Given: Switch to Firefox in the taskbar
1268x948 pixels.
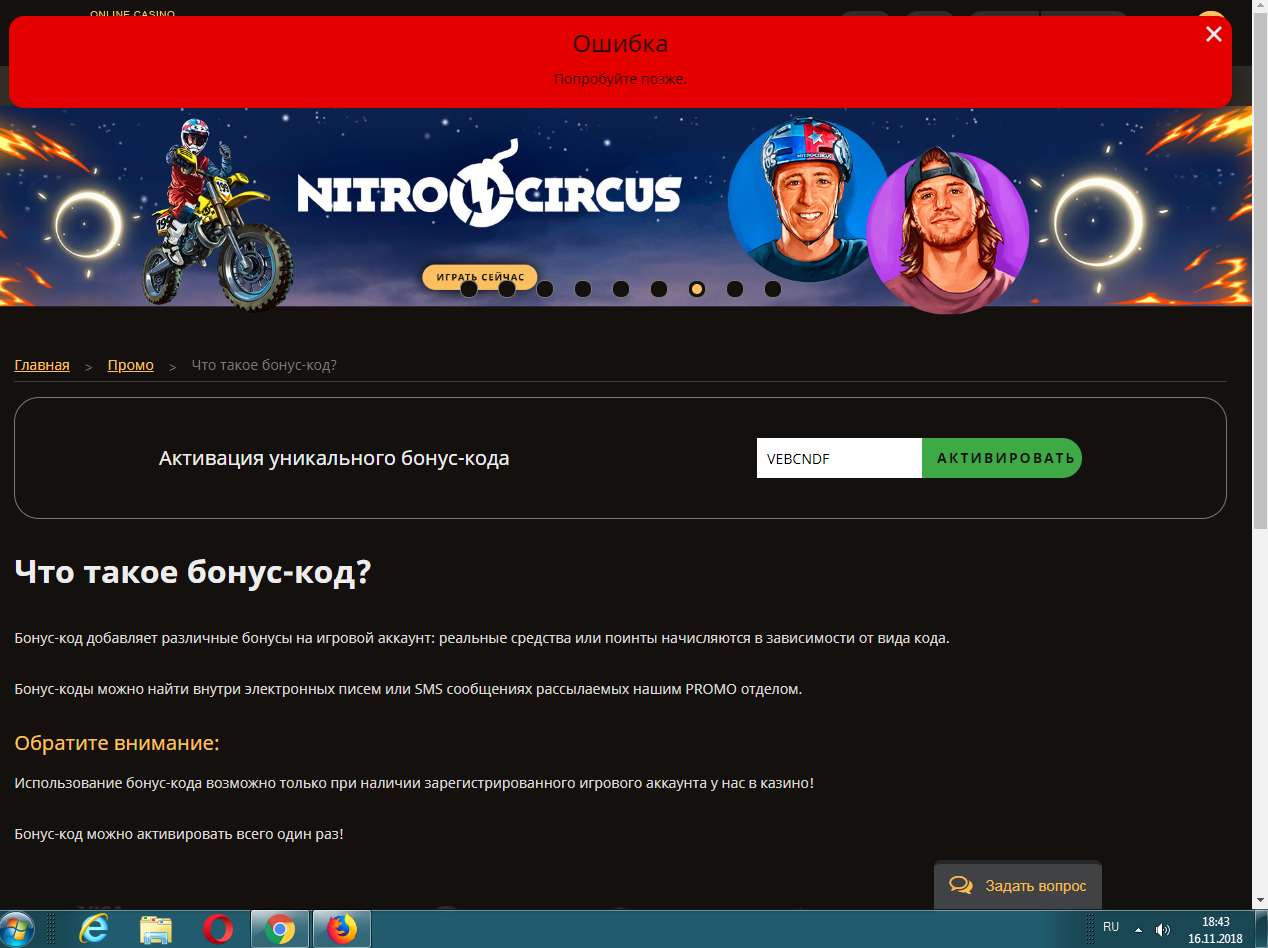Looking at the screenshot, I should coord(342,929).
